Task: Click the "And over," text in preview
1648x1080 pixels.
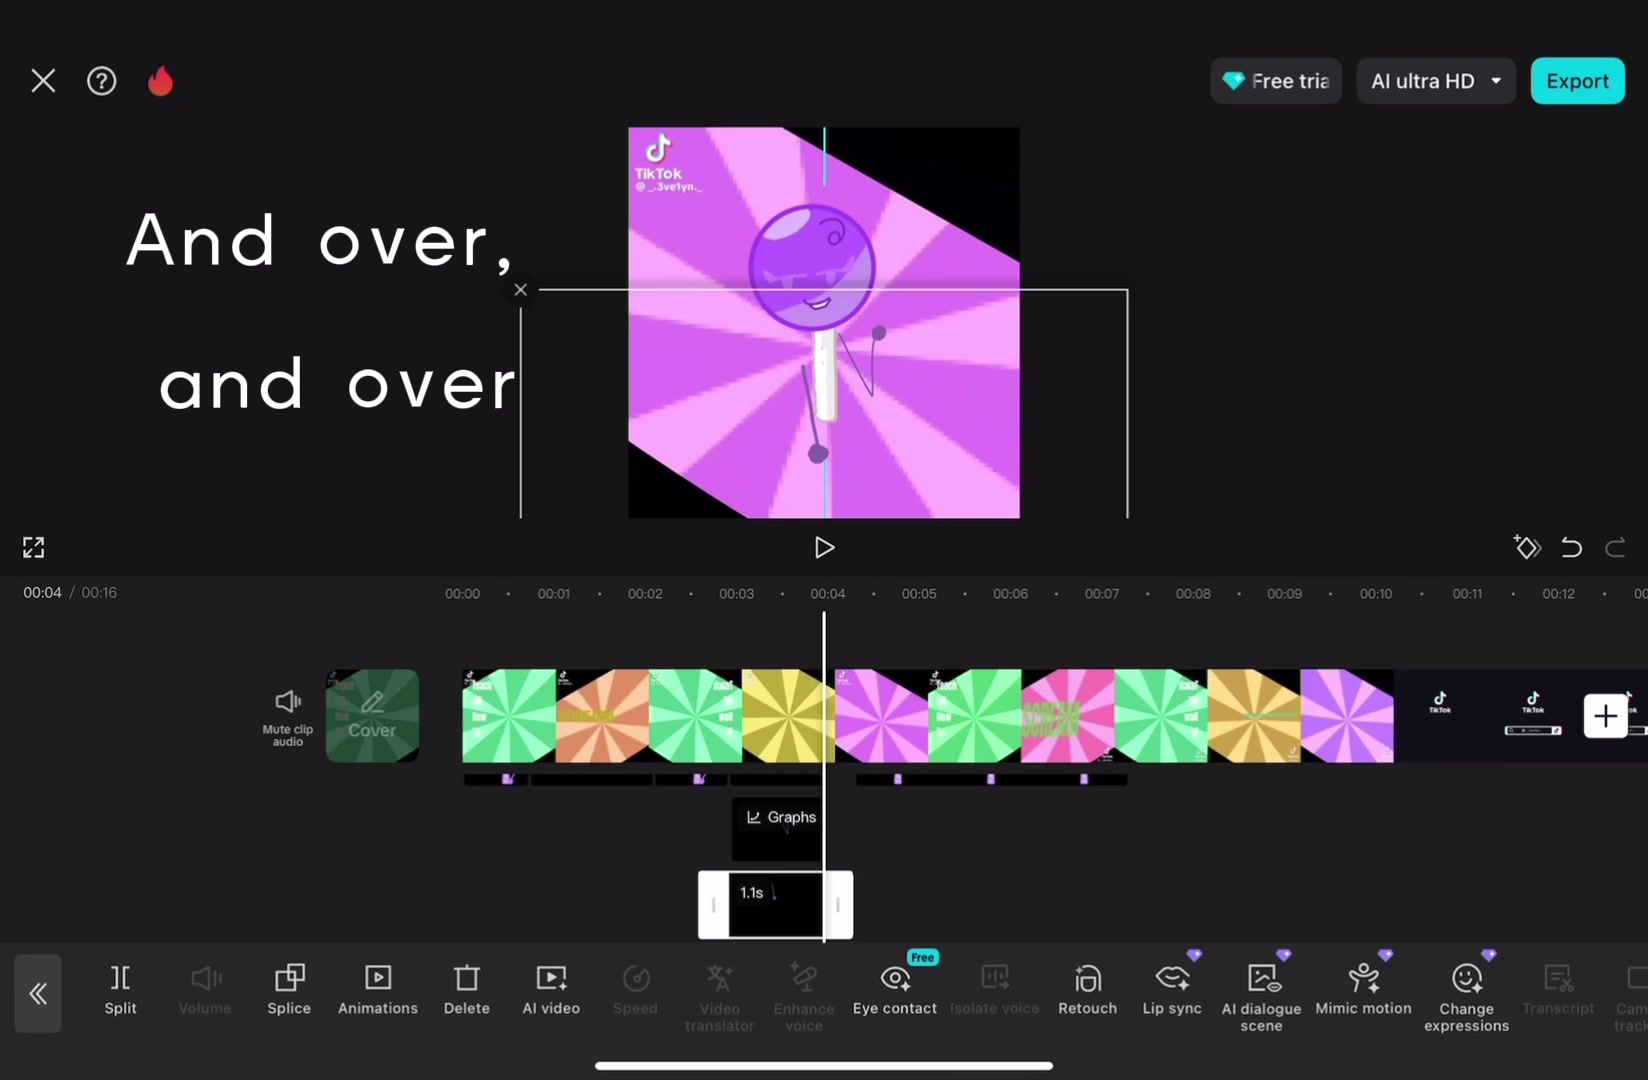Action: tap(320, 241)
